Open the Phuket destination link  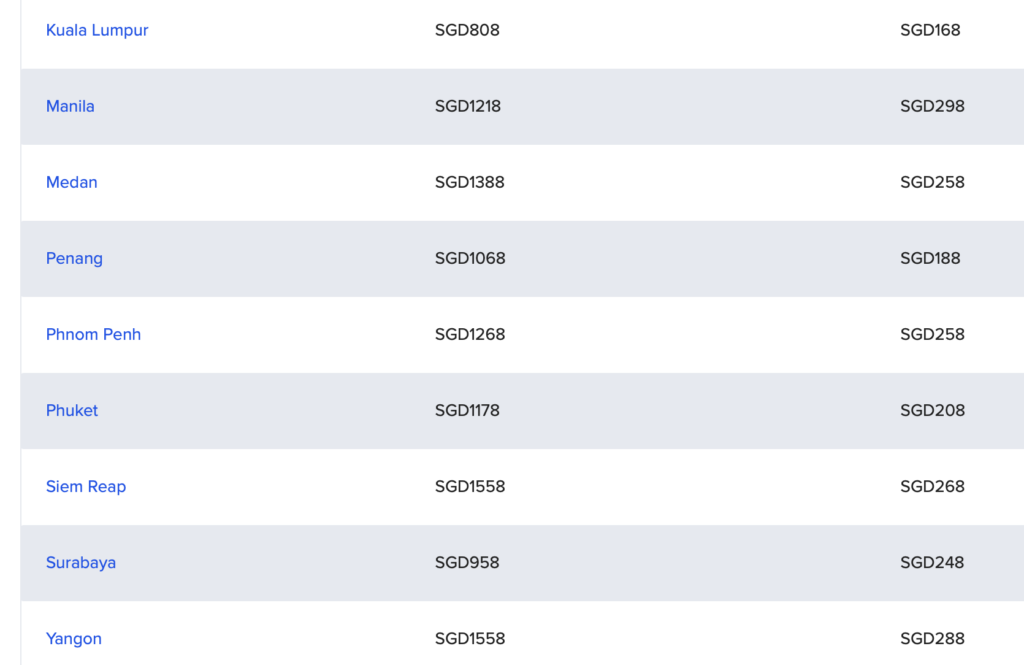point(72,410)
